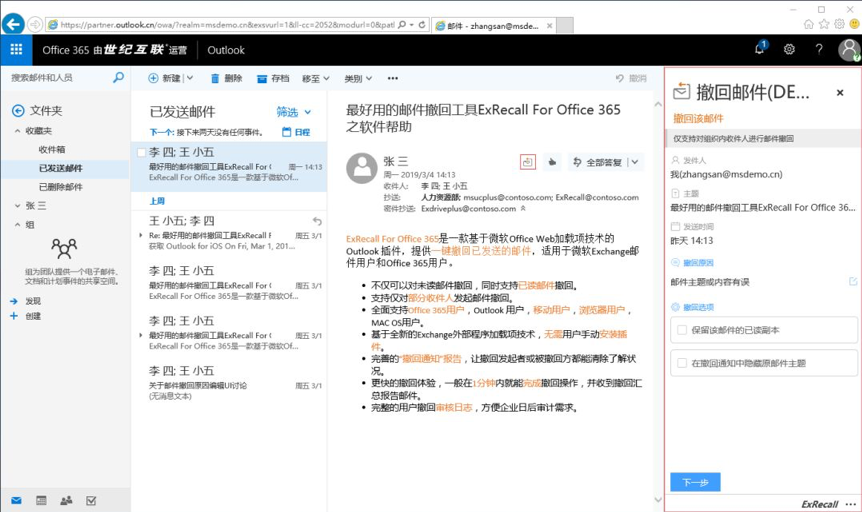Open the Office 365 app launcher grid

click(16, 49)
